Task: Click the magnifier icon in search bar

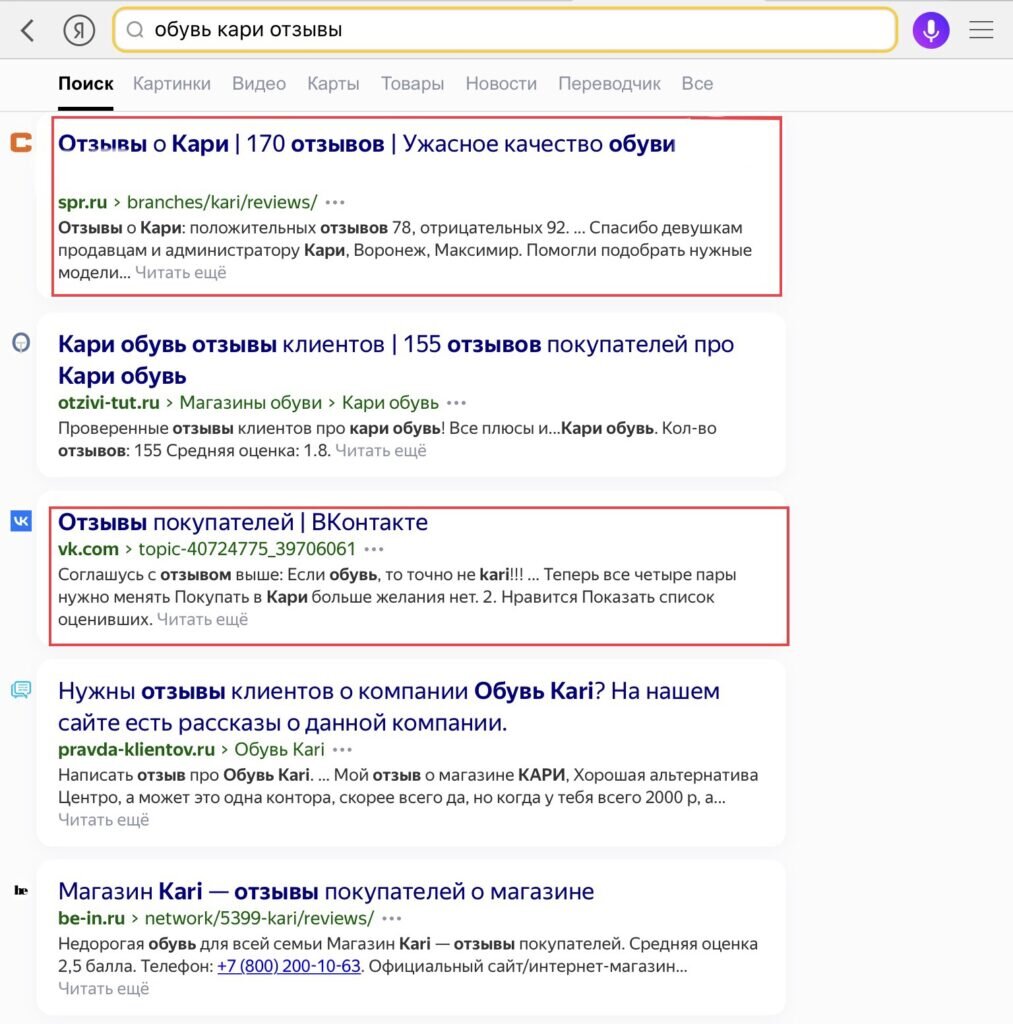Action: 134,31
